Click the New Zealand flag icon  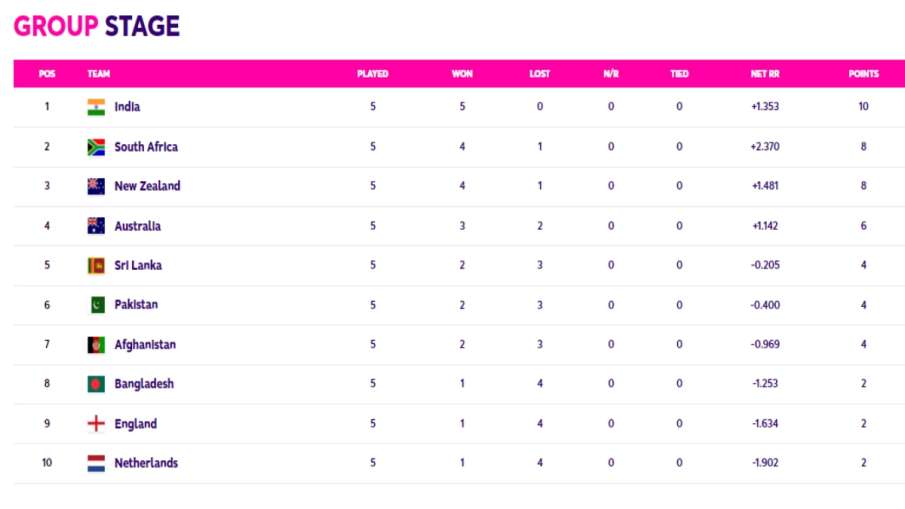(x=96, y=186)
